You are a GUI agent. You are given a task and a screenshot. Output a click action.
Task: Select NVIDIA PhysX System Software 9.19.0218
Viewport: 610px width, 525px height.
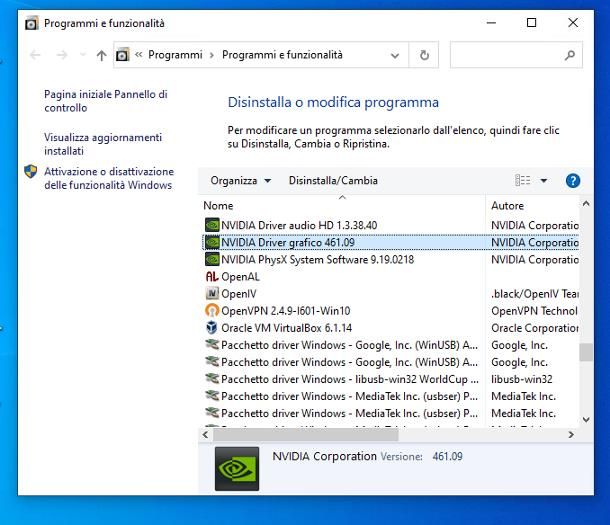point(317,259)
